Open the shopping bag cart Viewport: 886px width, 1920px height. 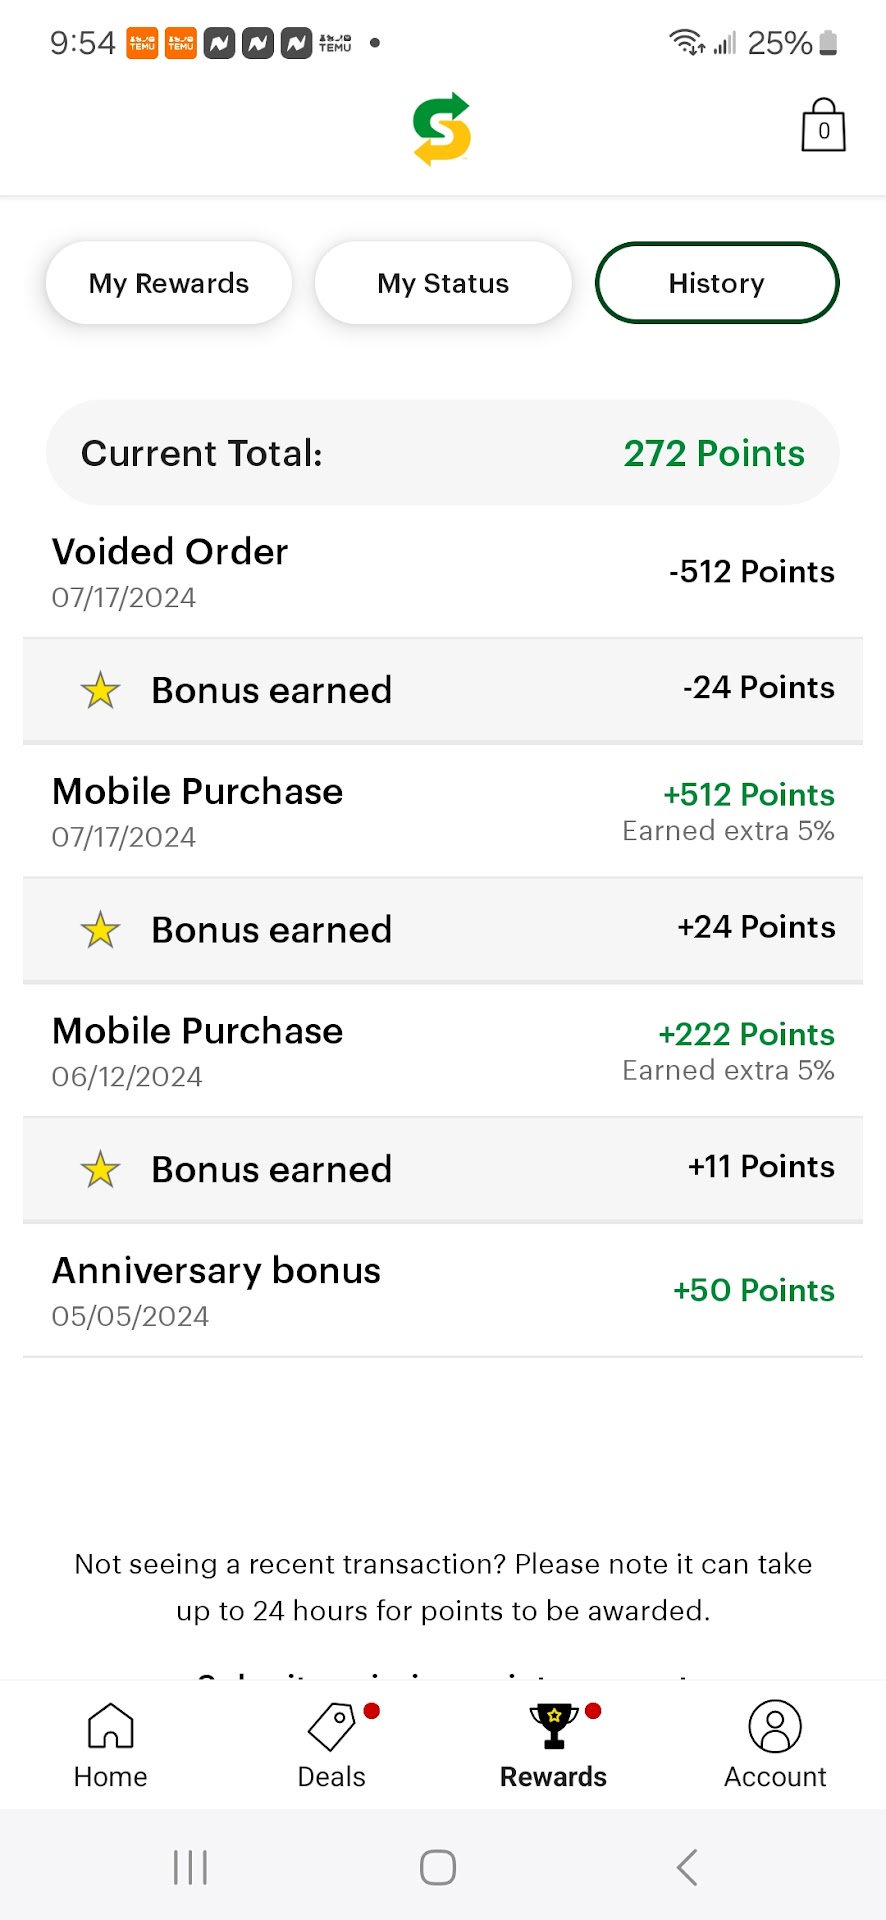point(823,126)
